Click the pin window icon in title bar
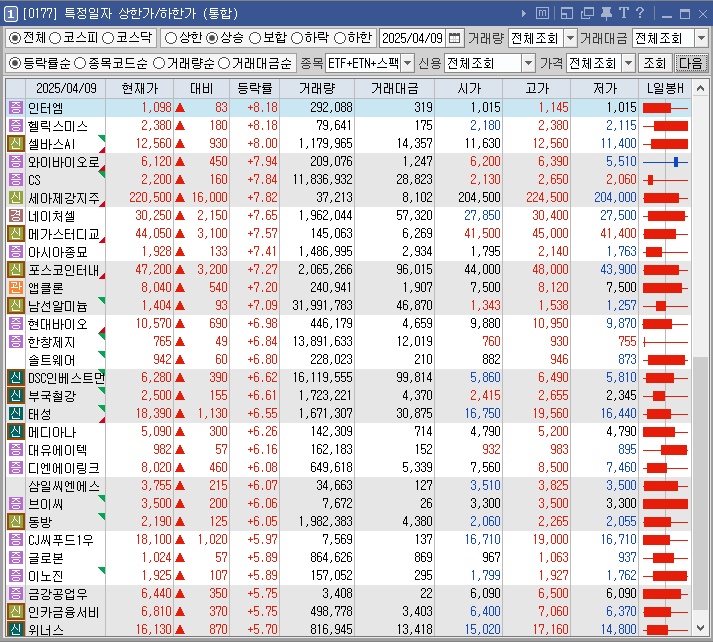 click(606, 14)
